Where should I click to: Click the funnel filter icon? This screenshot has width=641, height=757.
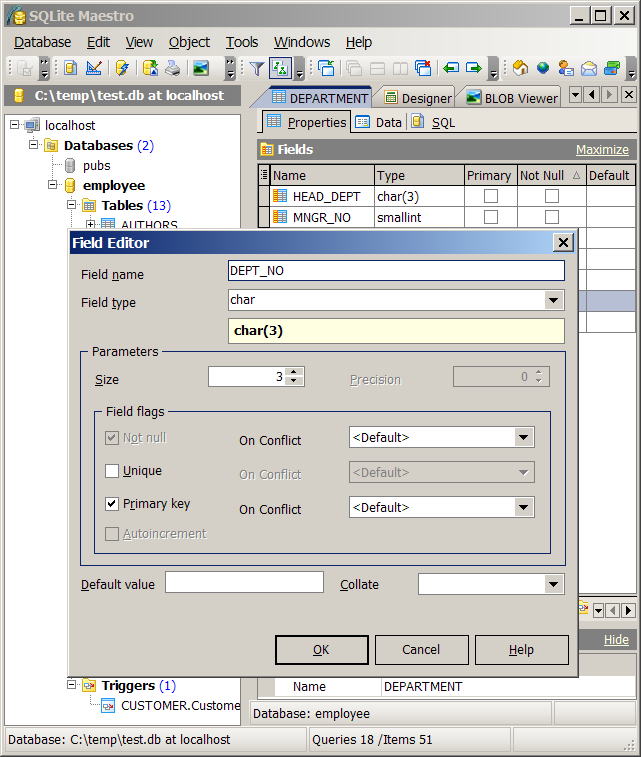(x=257, y=69)
